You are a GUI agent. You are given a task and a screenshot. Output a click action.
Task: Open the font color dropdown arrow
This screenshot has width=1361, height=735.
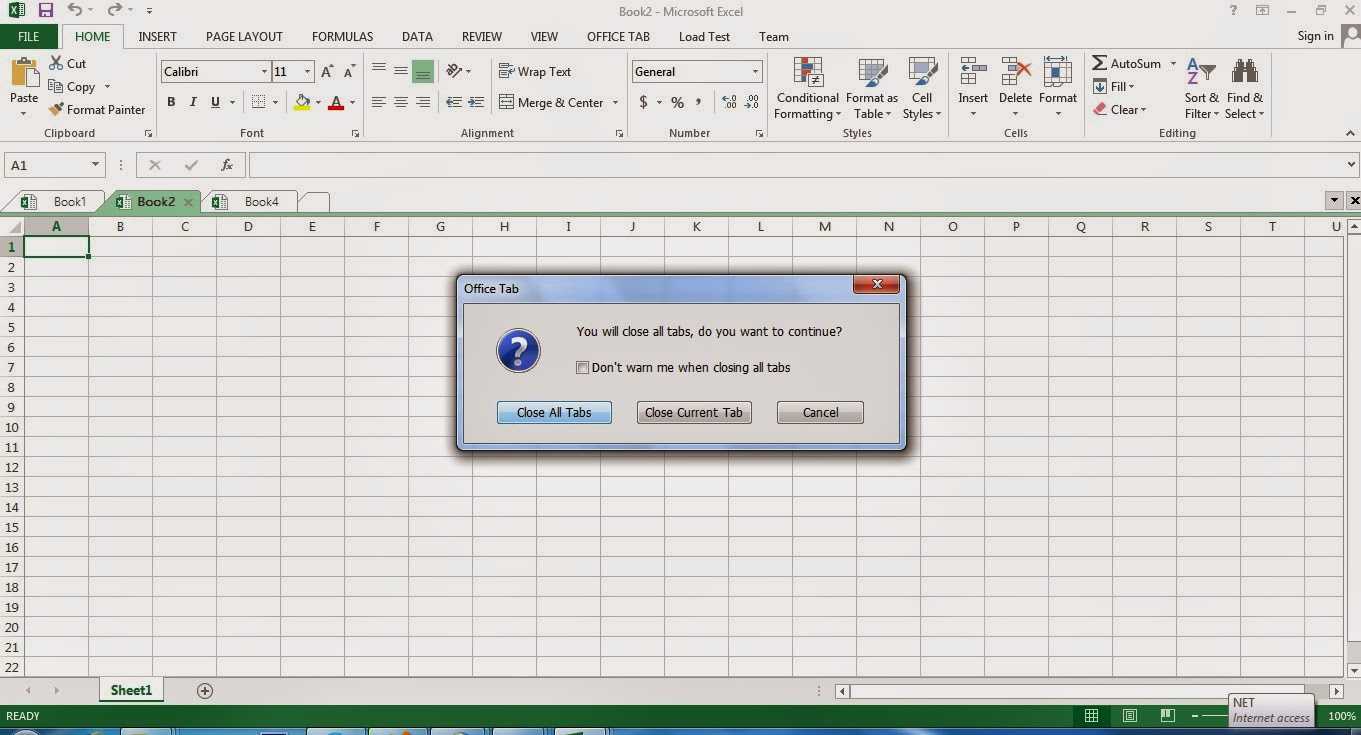pos(352,102)
